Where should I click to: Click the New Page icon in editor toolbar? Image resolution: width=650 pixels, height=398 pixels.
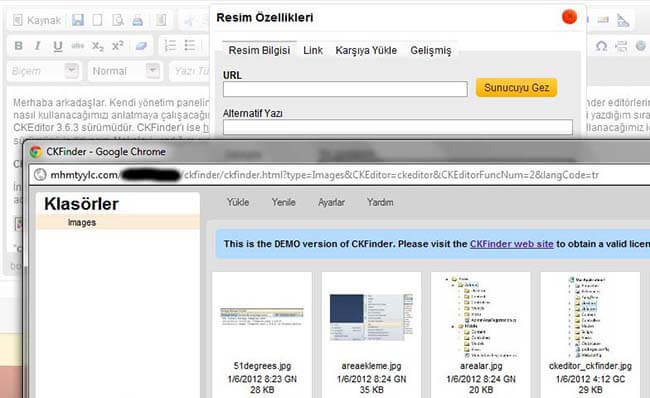coord(97,20)
